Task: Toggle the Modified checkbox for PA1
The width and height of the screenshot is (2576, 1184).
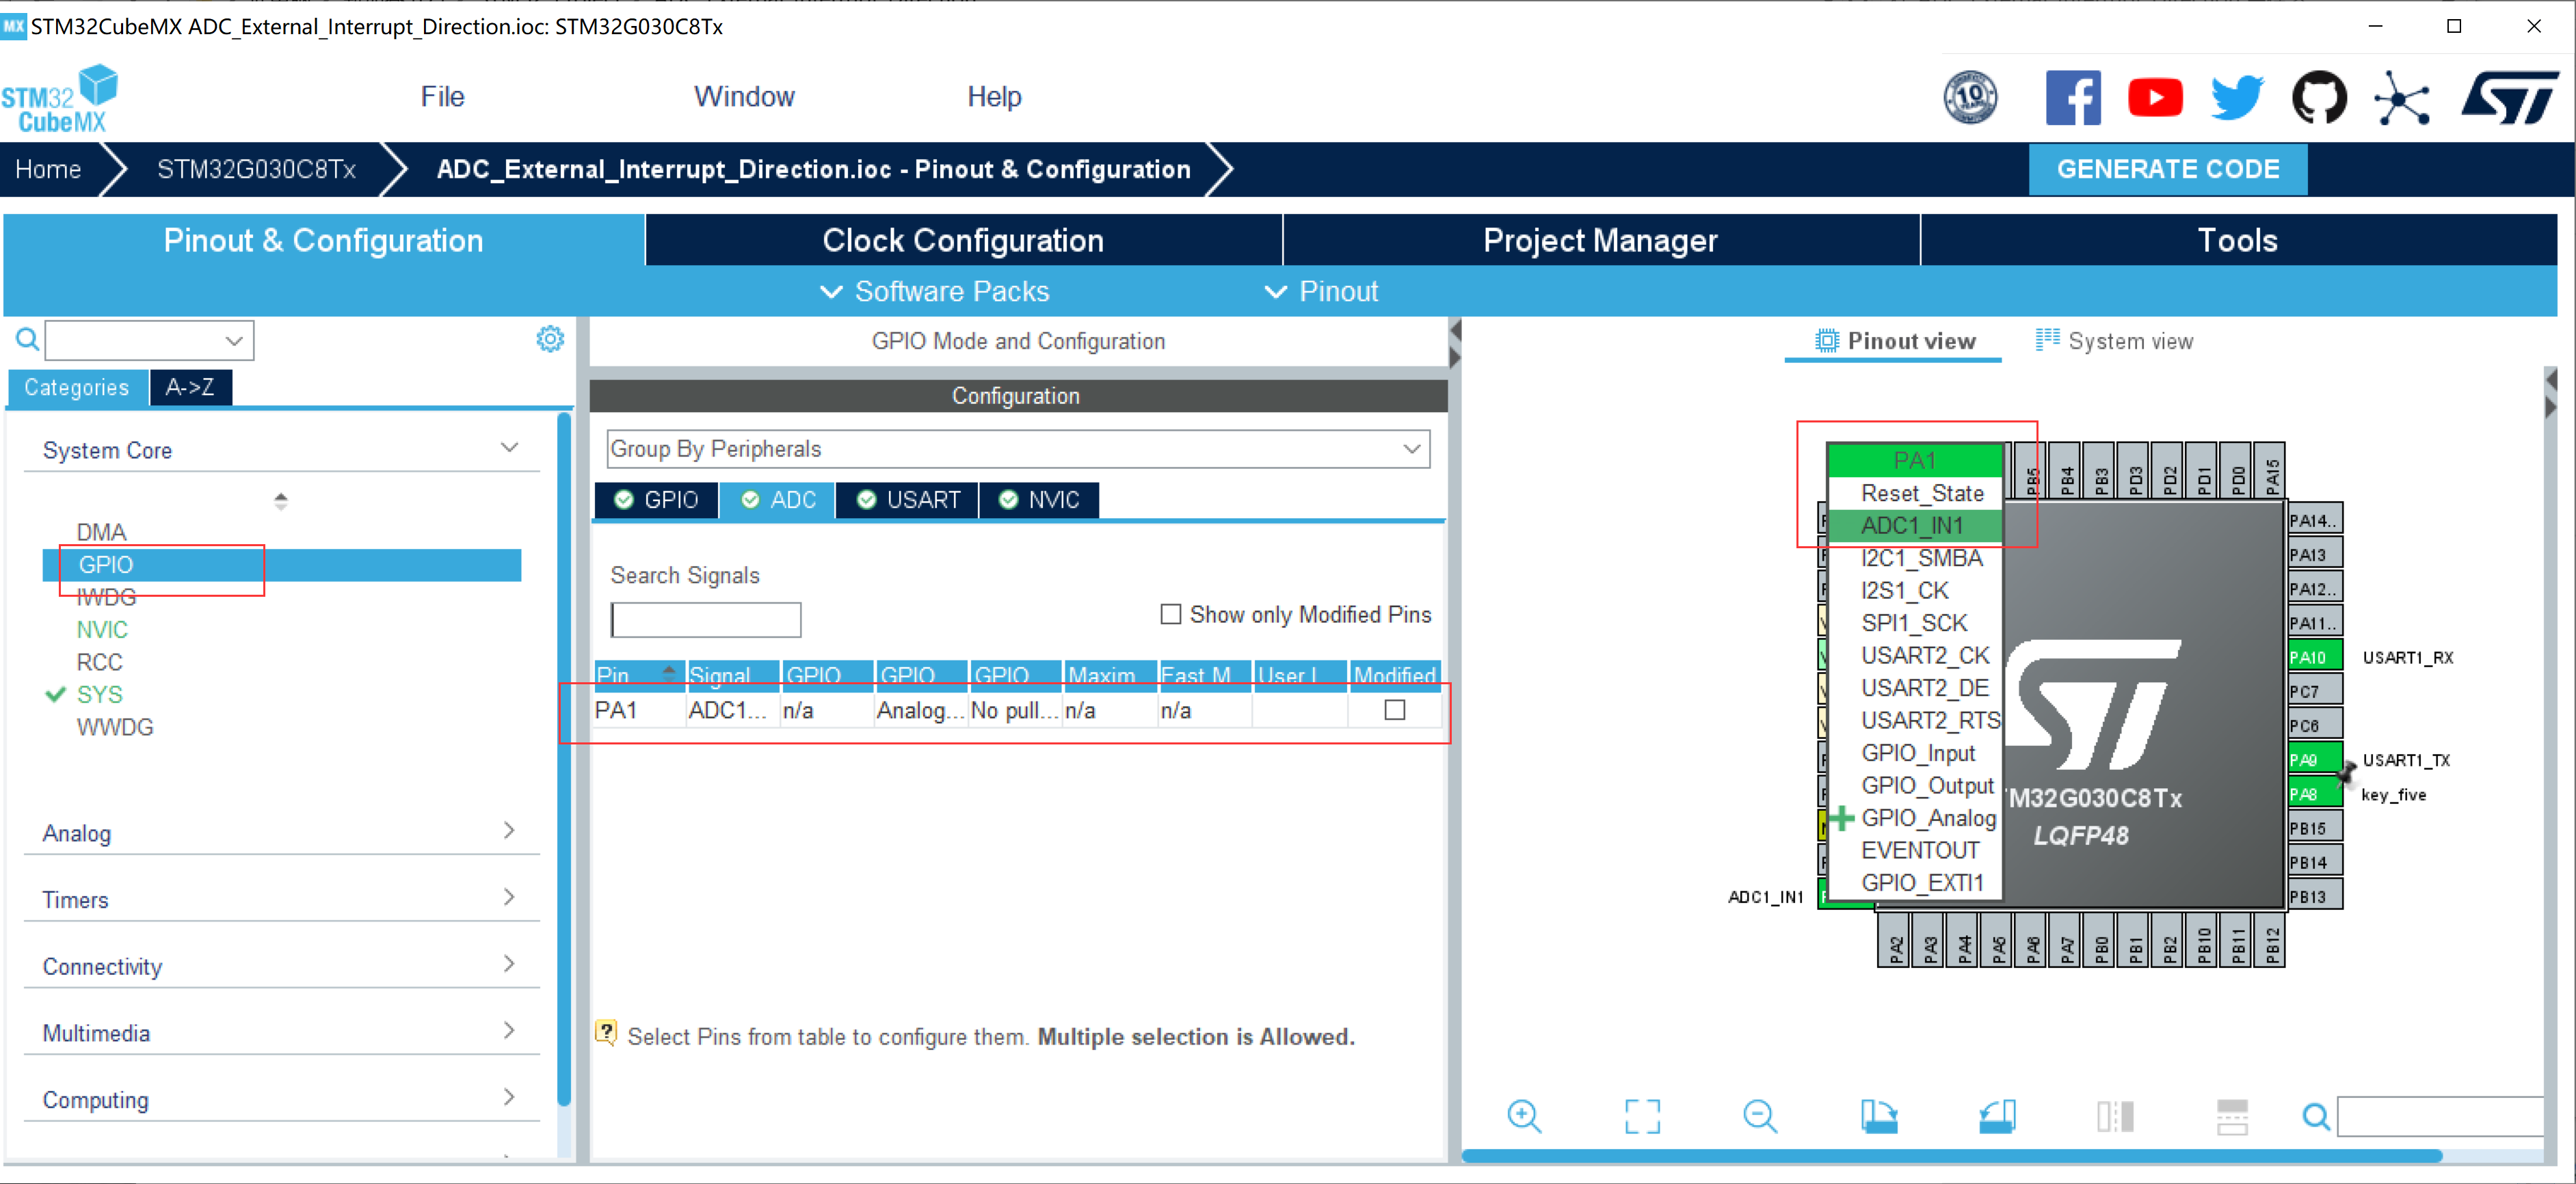Action: pyautogui.click(x=1394, y=710)
